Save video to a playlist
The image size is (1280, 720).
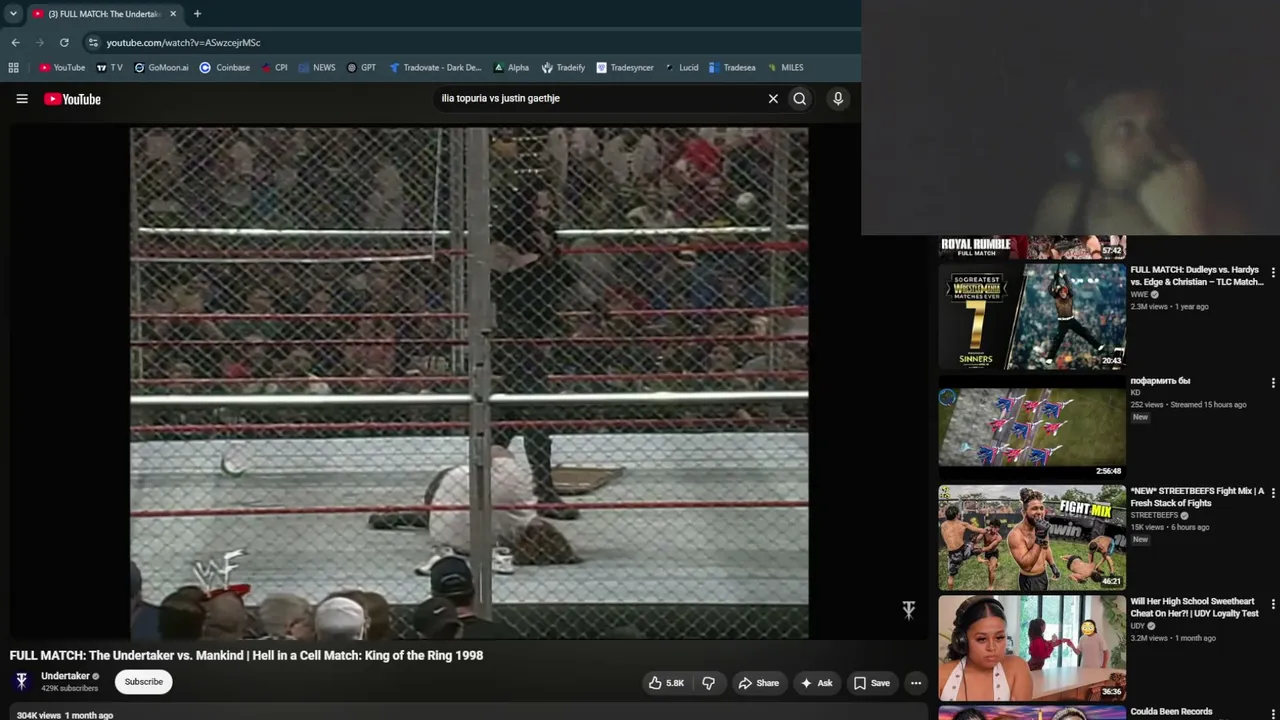click(x=871, y=683)
